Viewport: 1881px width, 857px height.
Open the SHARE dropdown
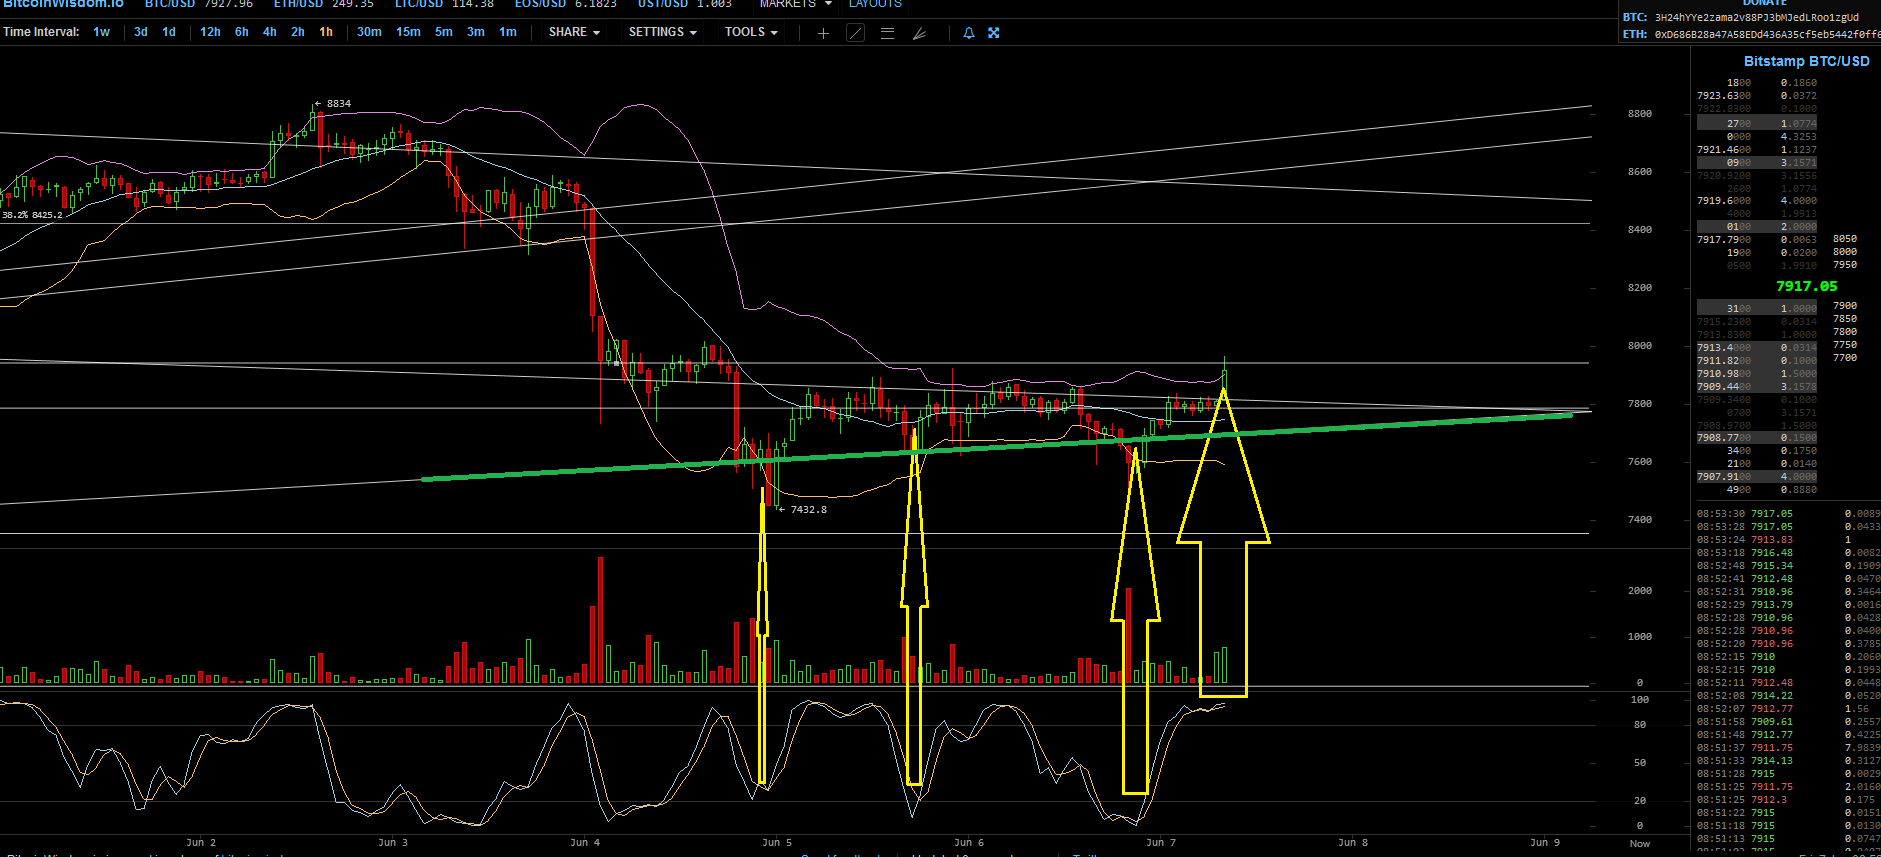[574, 32]
